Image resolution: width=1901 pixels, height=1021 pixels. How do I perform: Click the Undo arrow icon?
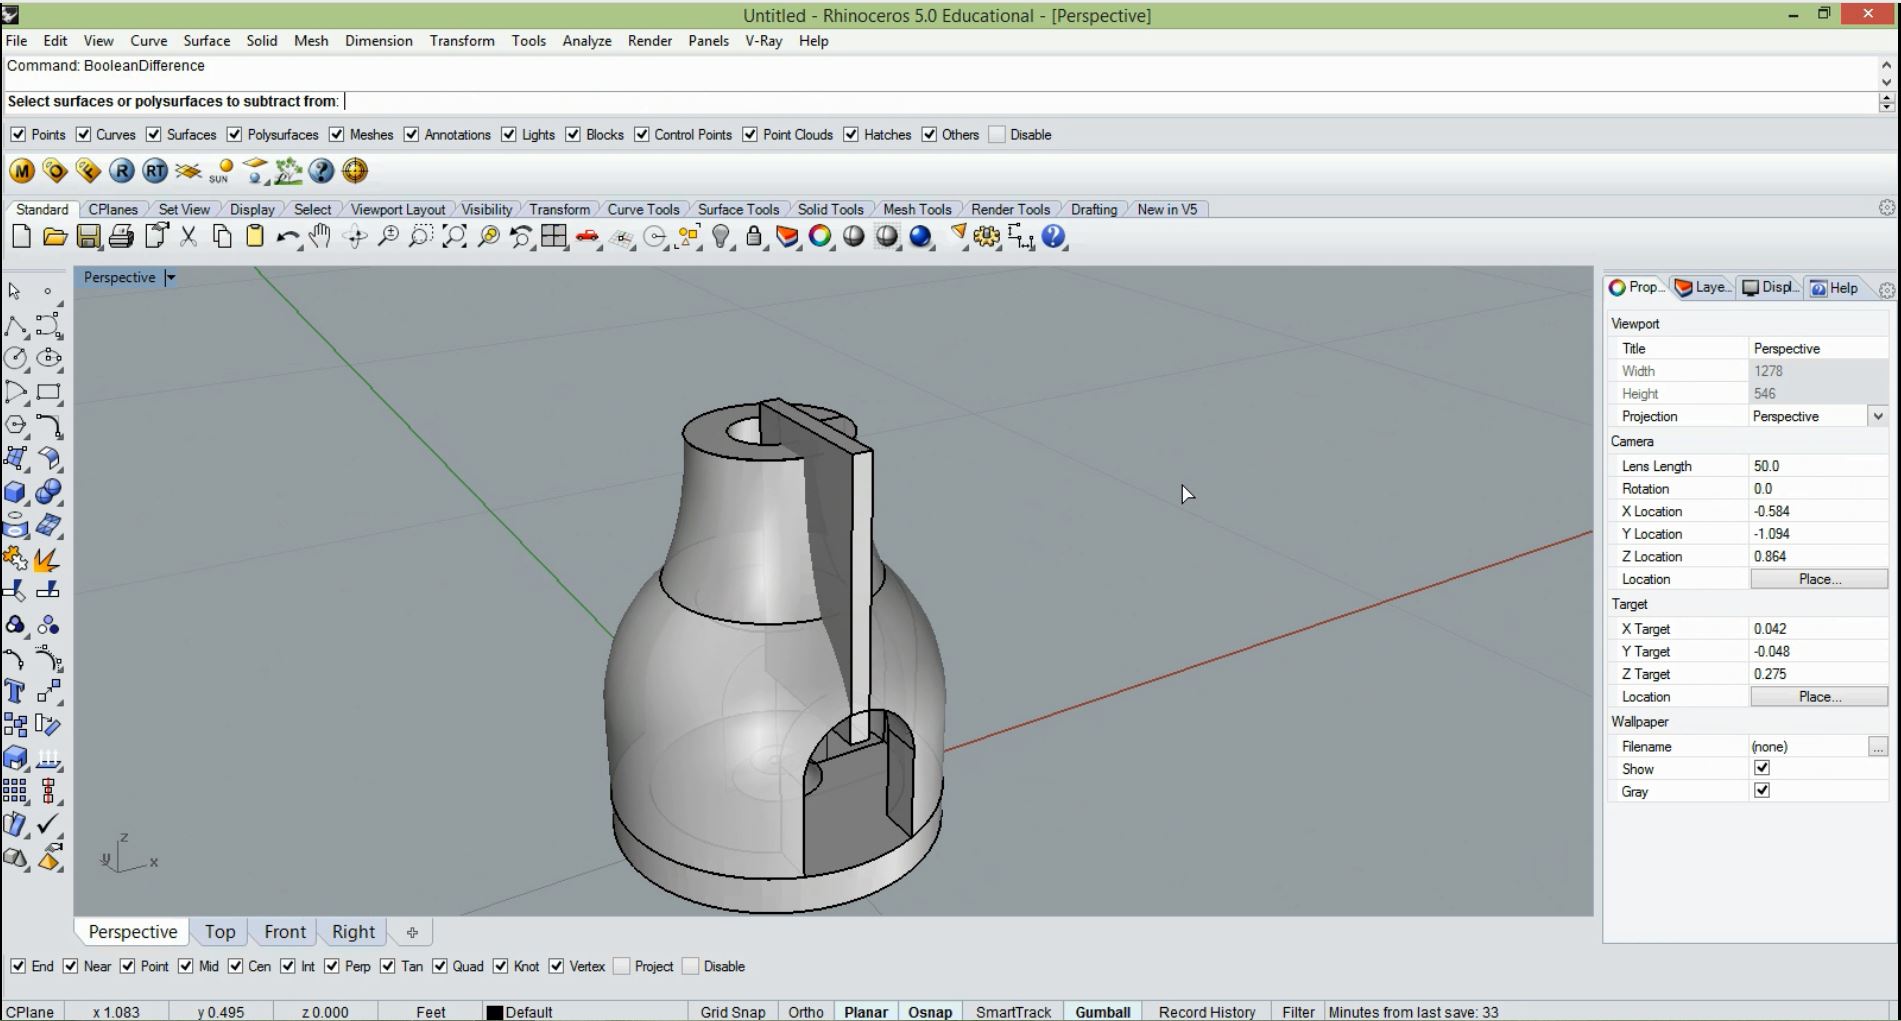(x=287, y=237)
